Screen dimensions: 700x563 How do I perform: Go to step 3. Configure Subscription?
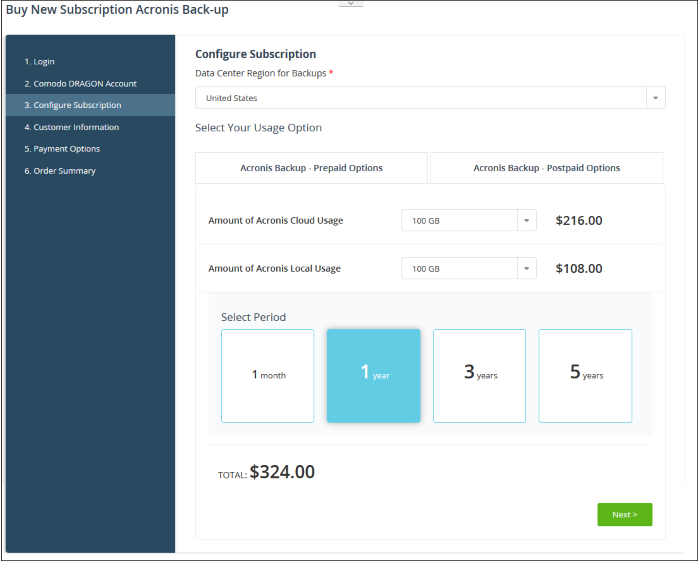coord(91,105)
